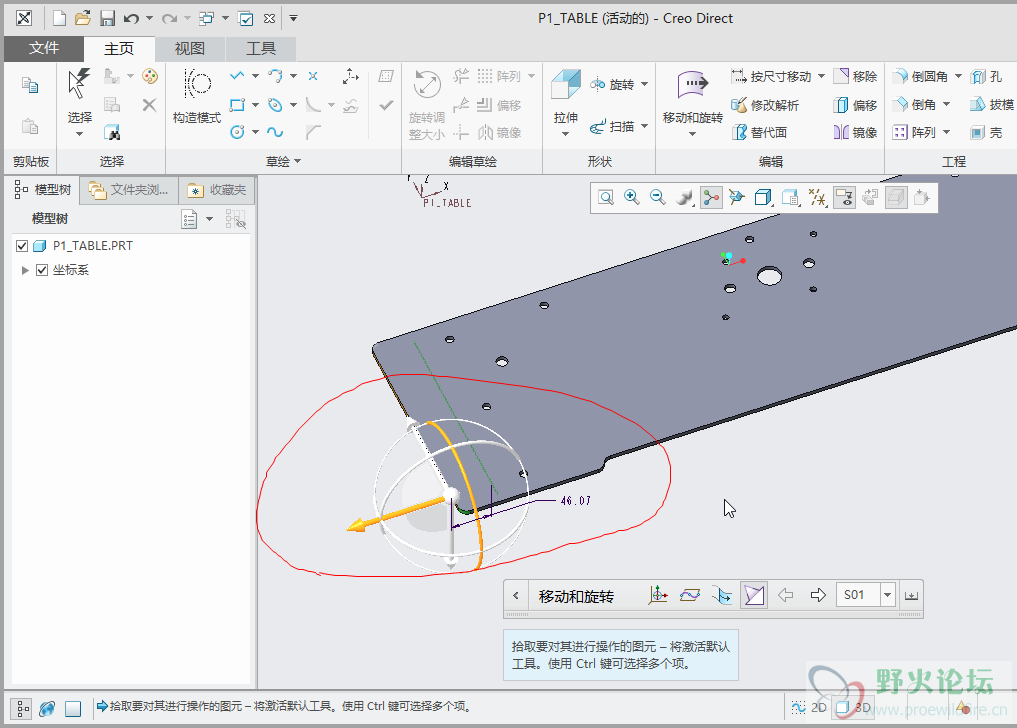Screen dimensions: 1017x728
Task: Switch to the 工具 ribbon tab
Action: point(261,49)
